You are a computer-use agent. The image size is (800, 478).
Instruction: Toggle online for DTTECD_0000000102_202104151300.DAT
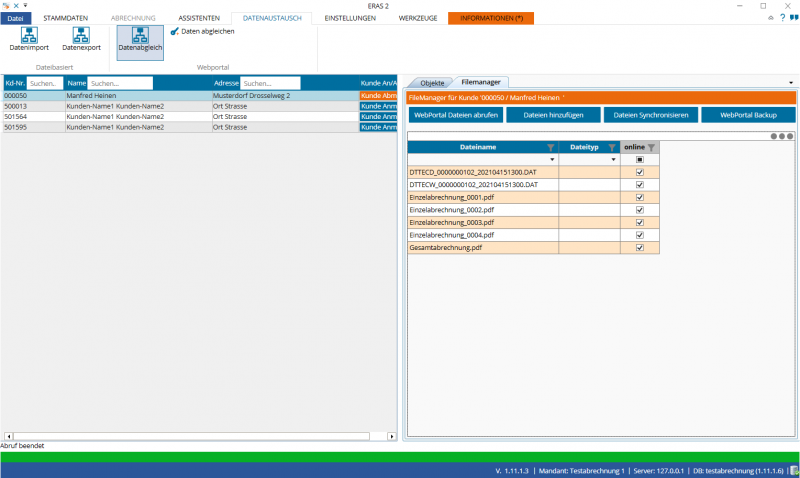640,172
